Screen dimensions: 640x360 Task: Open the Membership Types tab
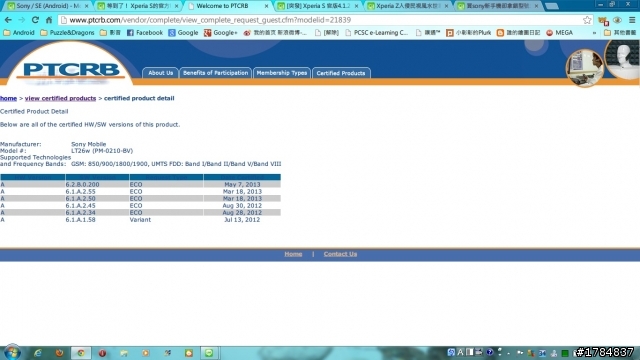tap(282, 73)
